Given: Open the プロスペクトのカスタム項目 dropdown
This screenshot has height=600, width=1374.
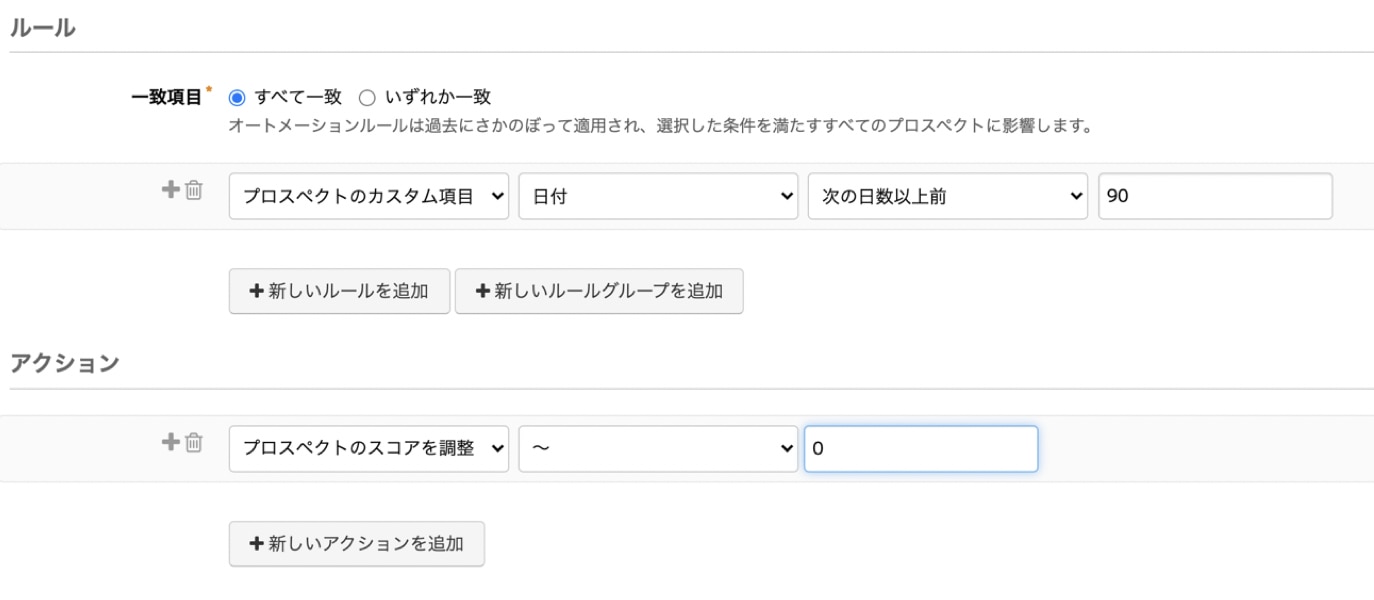Looking at the screenshot, I should click(x=369, y=196).
